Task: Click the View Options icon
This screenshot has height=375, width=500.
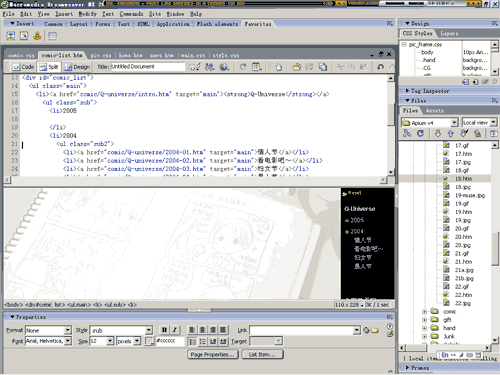Action: pos(257,67)
